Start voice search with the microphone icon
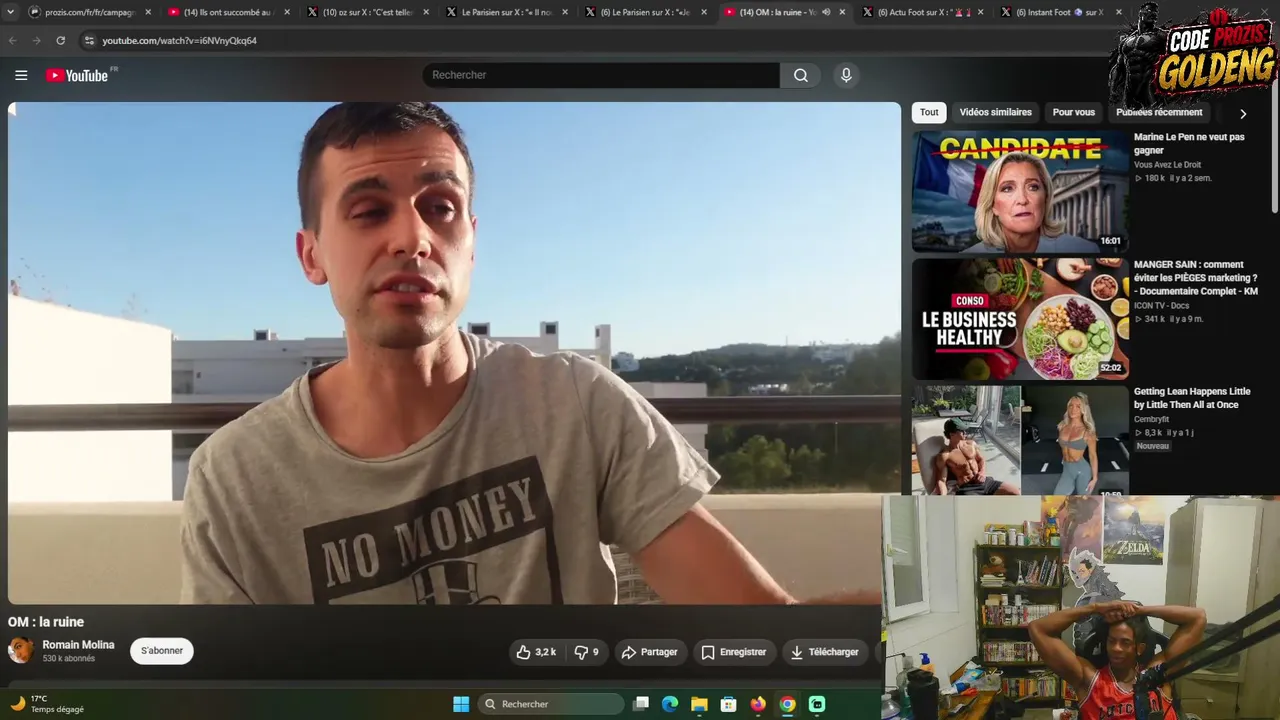Screen dimensions: 1280x720 click(x=846, y=75)
